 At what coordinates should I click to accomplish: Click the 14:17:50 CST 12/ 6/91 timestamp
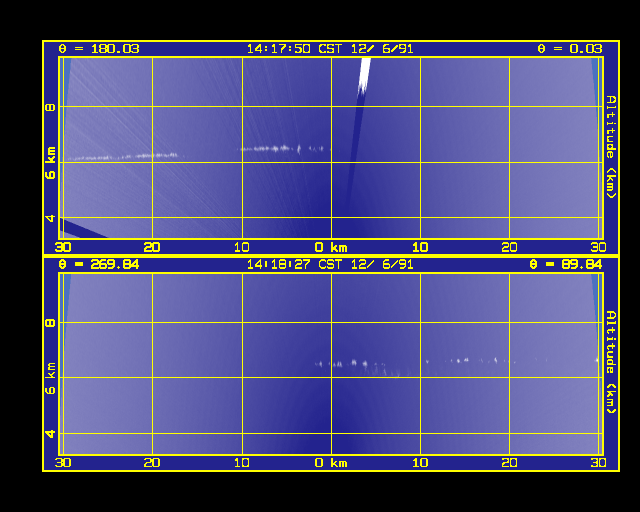point(330,49)
